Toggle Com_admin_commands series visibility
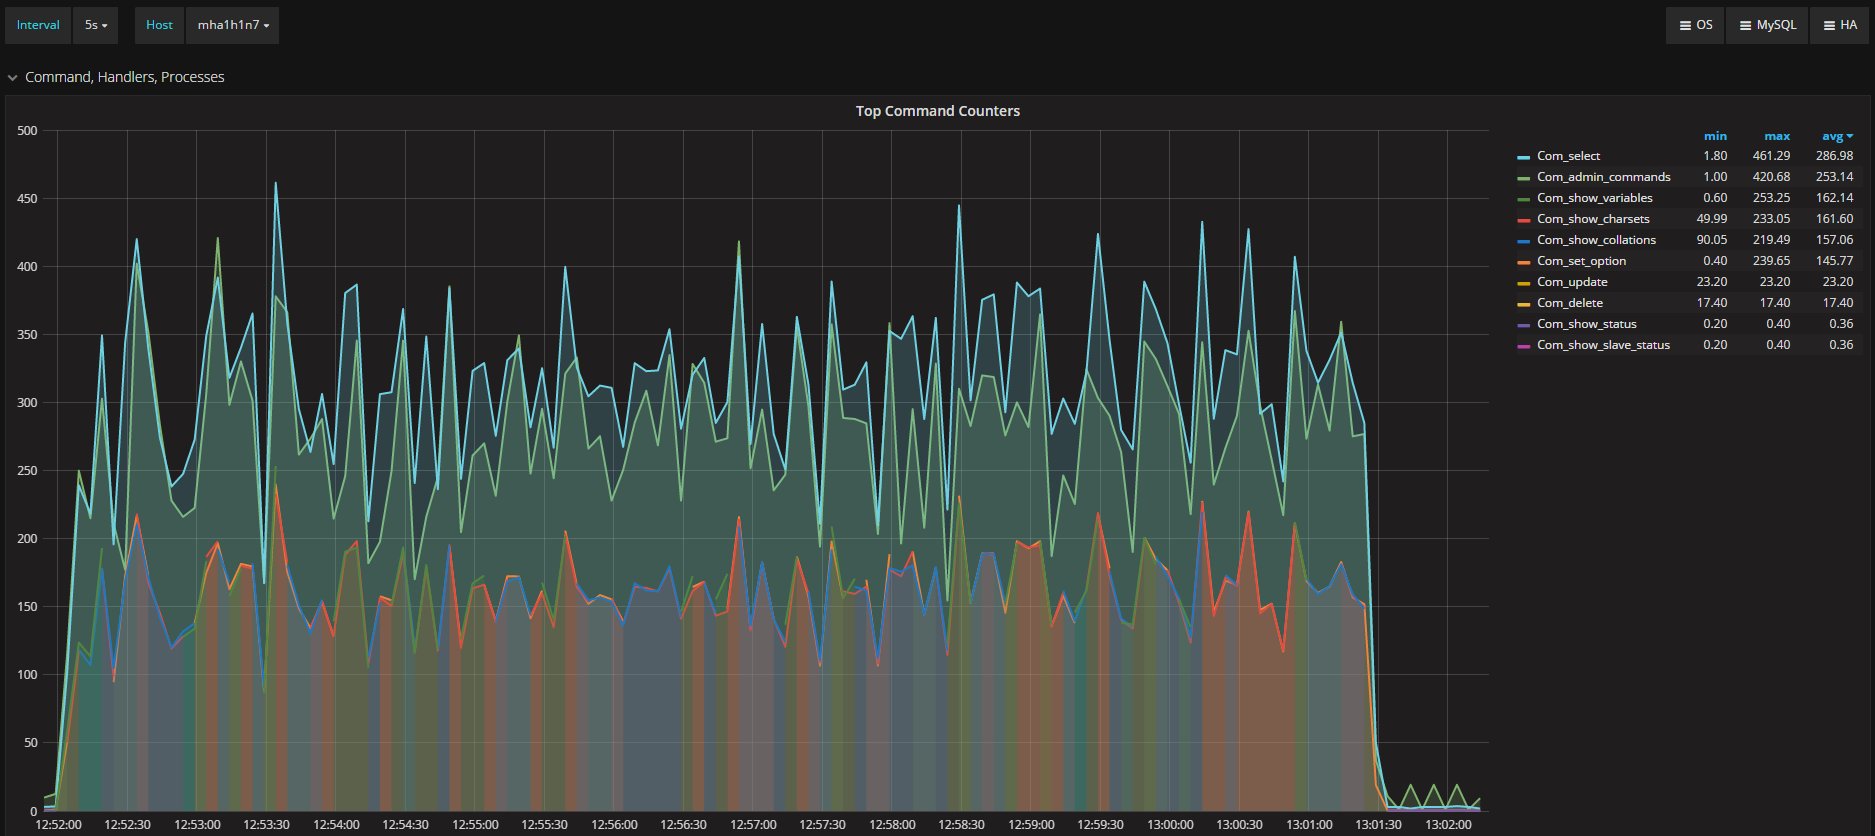This screenshot has width=1875, height=836. (1603, 177)
